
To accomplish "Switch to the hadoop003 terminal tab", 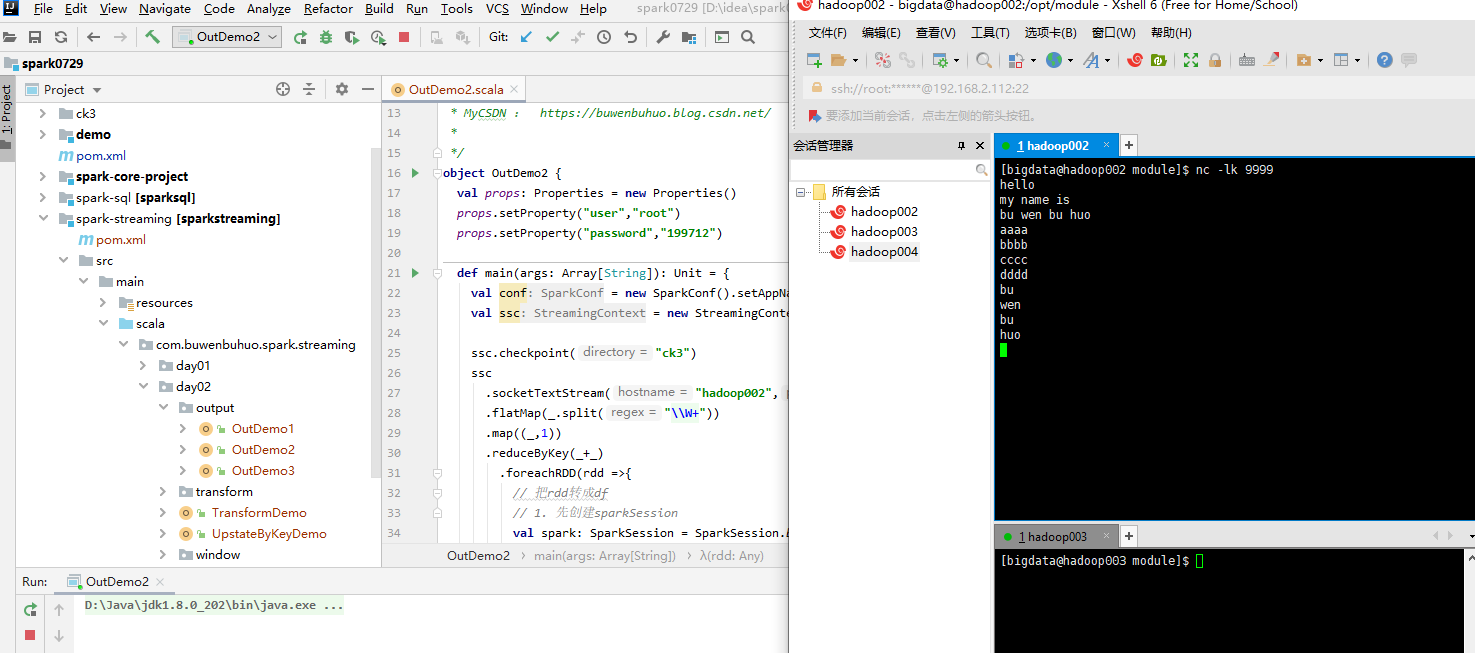I will point(1056,537).
